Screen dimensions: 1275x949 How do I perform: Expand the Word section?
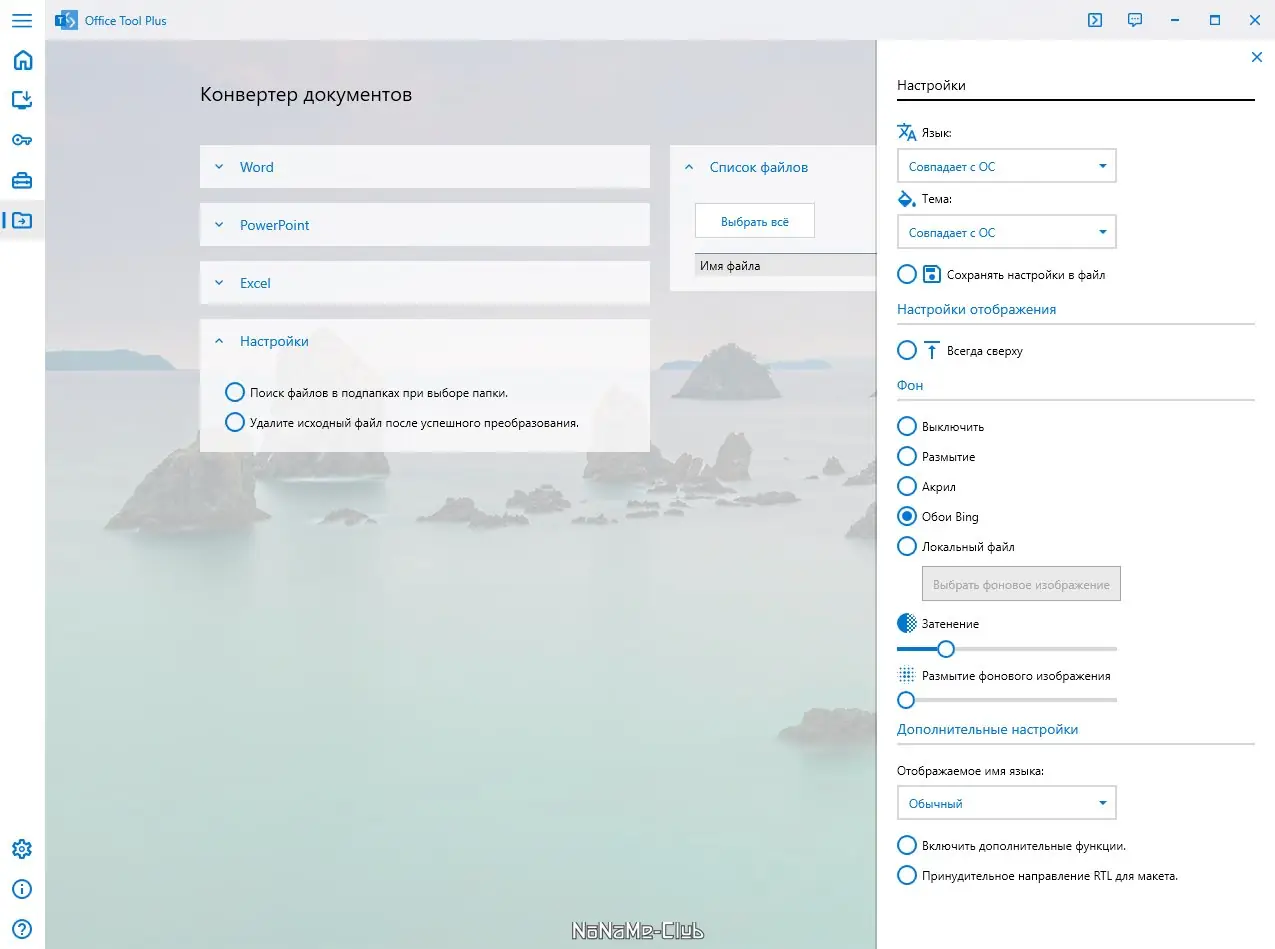tap(424, 167)
